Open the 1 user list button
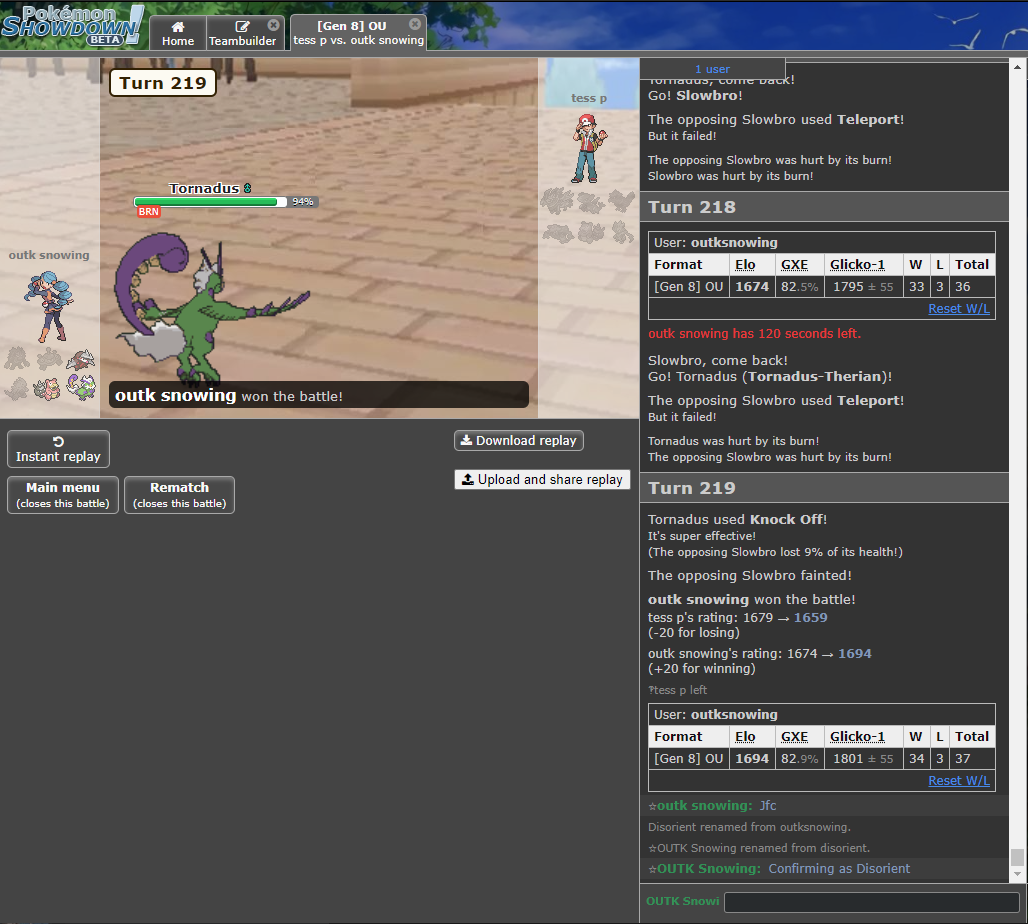The image size is (1028, 924). tap(712, 69)
